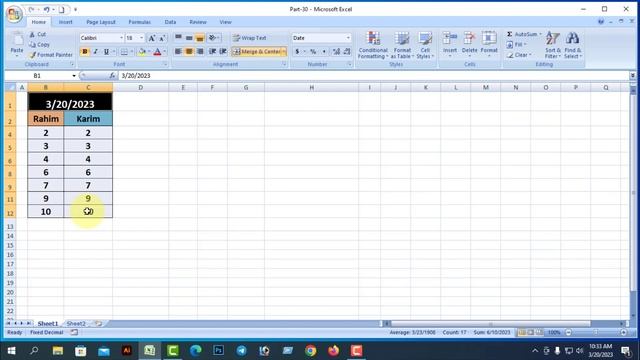Switch to the Insert tab

(65, 22)
